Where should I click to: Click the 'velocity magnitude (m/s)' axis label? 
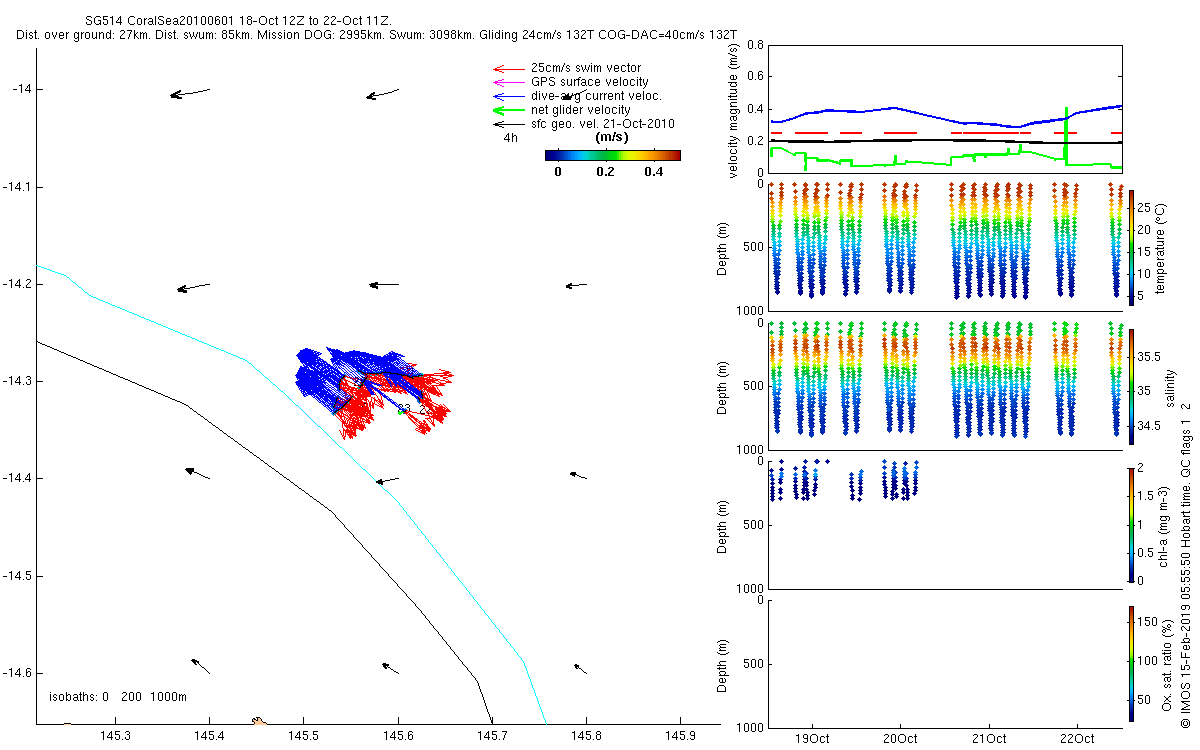coord(734,110)
